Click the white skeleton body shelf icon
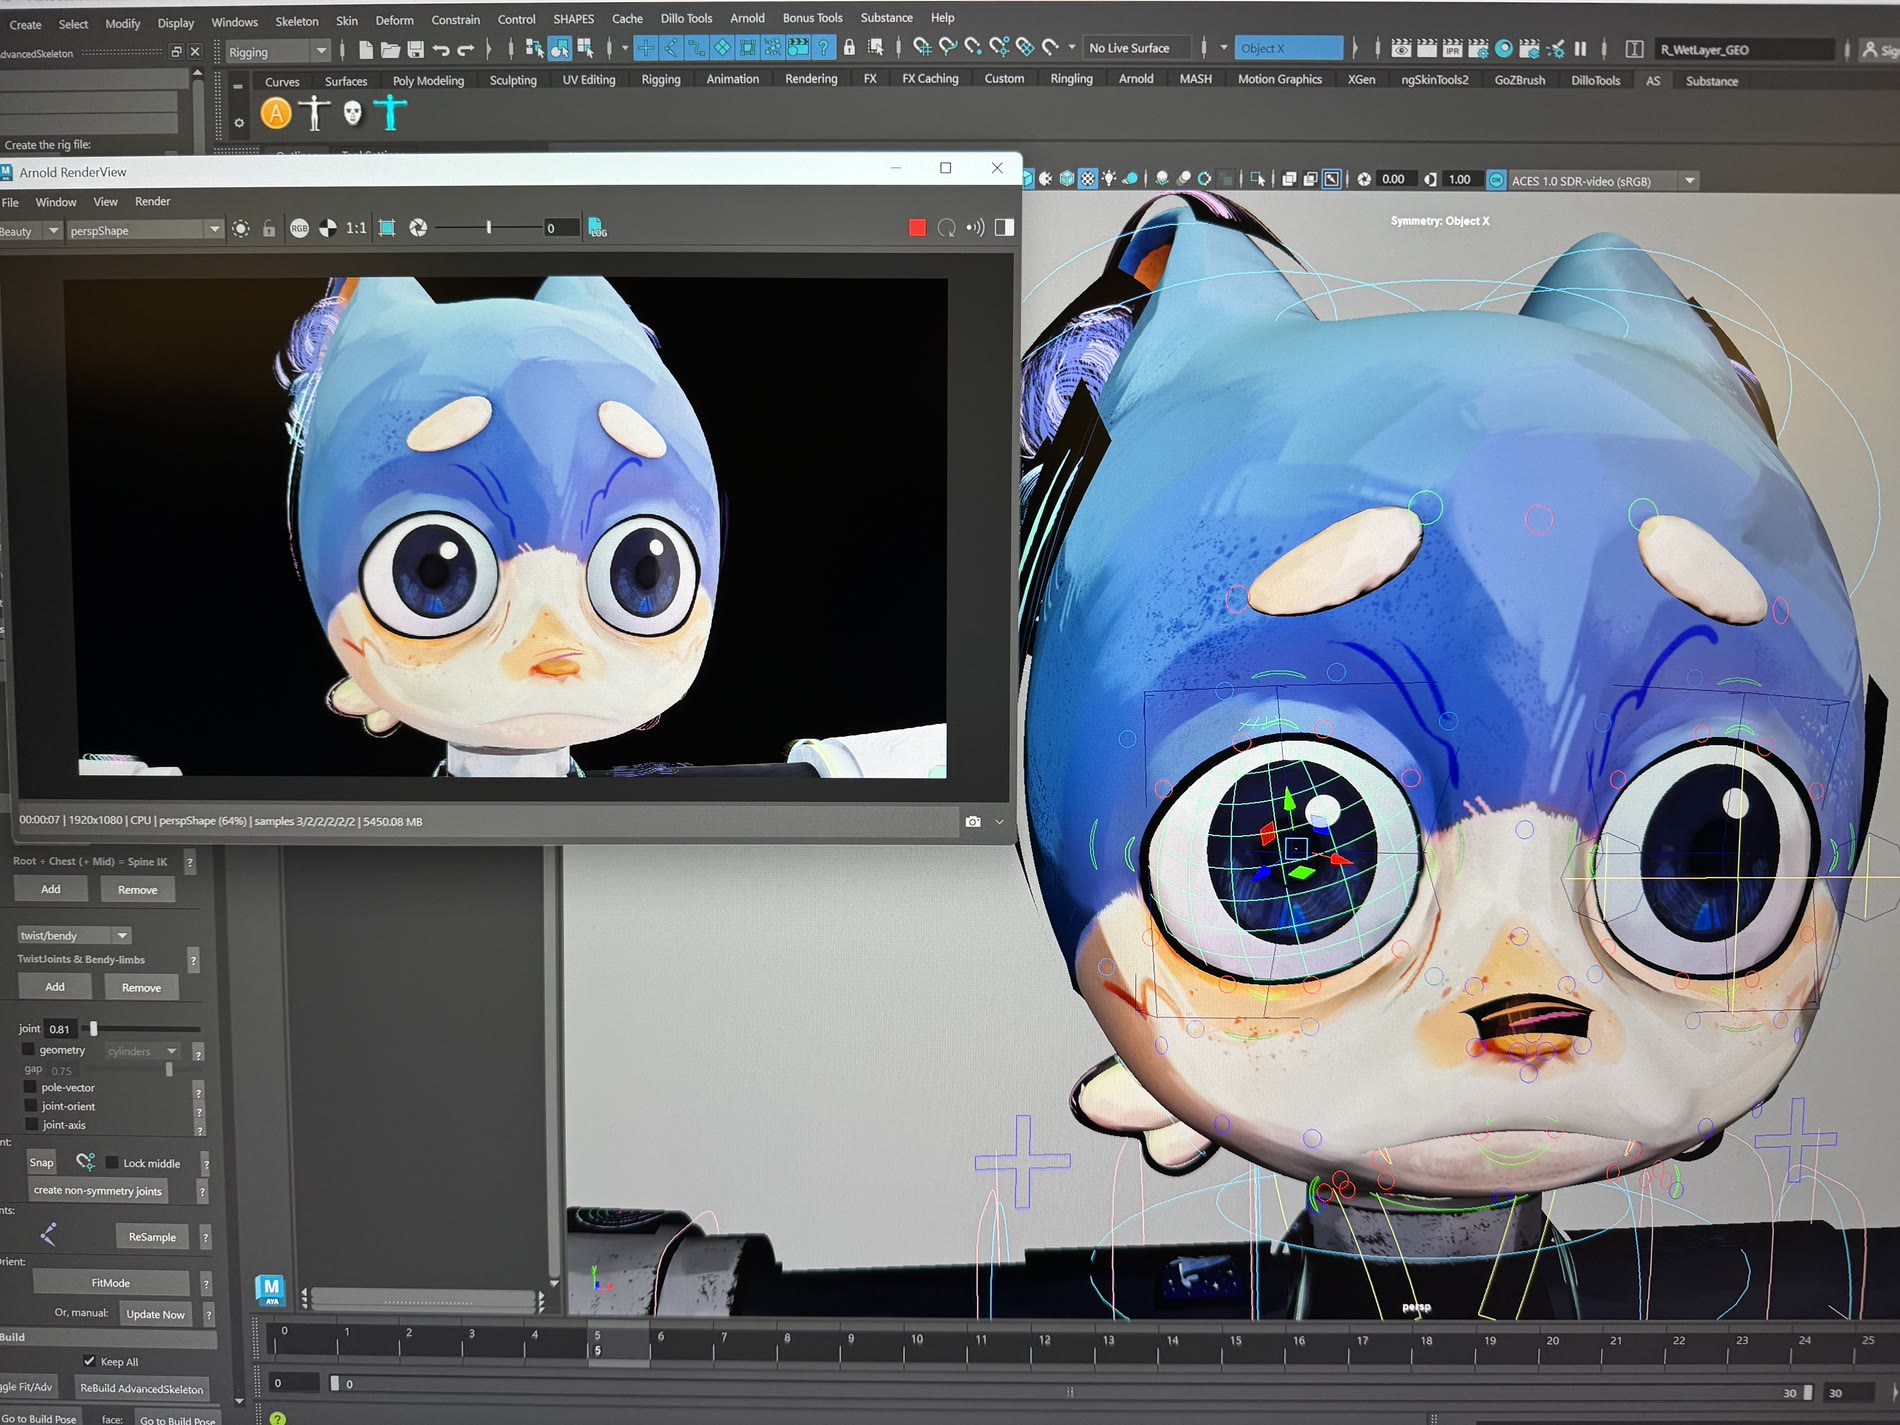 pos(314,113)
